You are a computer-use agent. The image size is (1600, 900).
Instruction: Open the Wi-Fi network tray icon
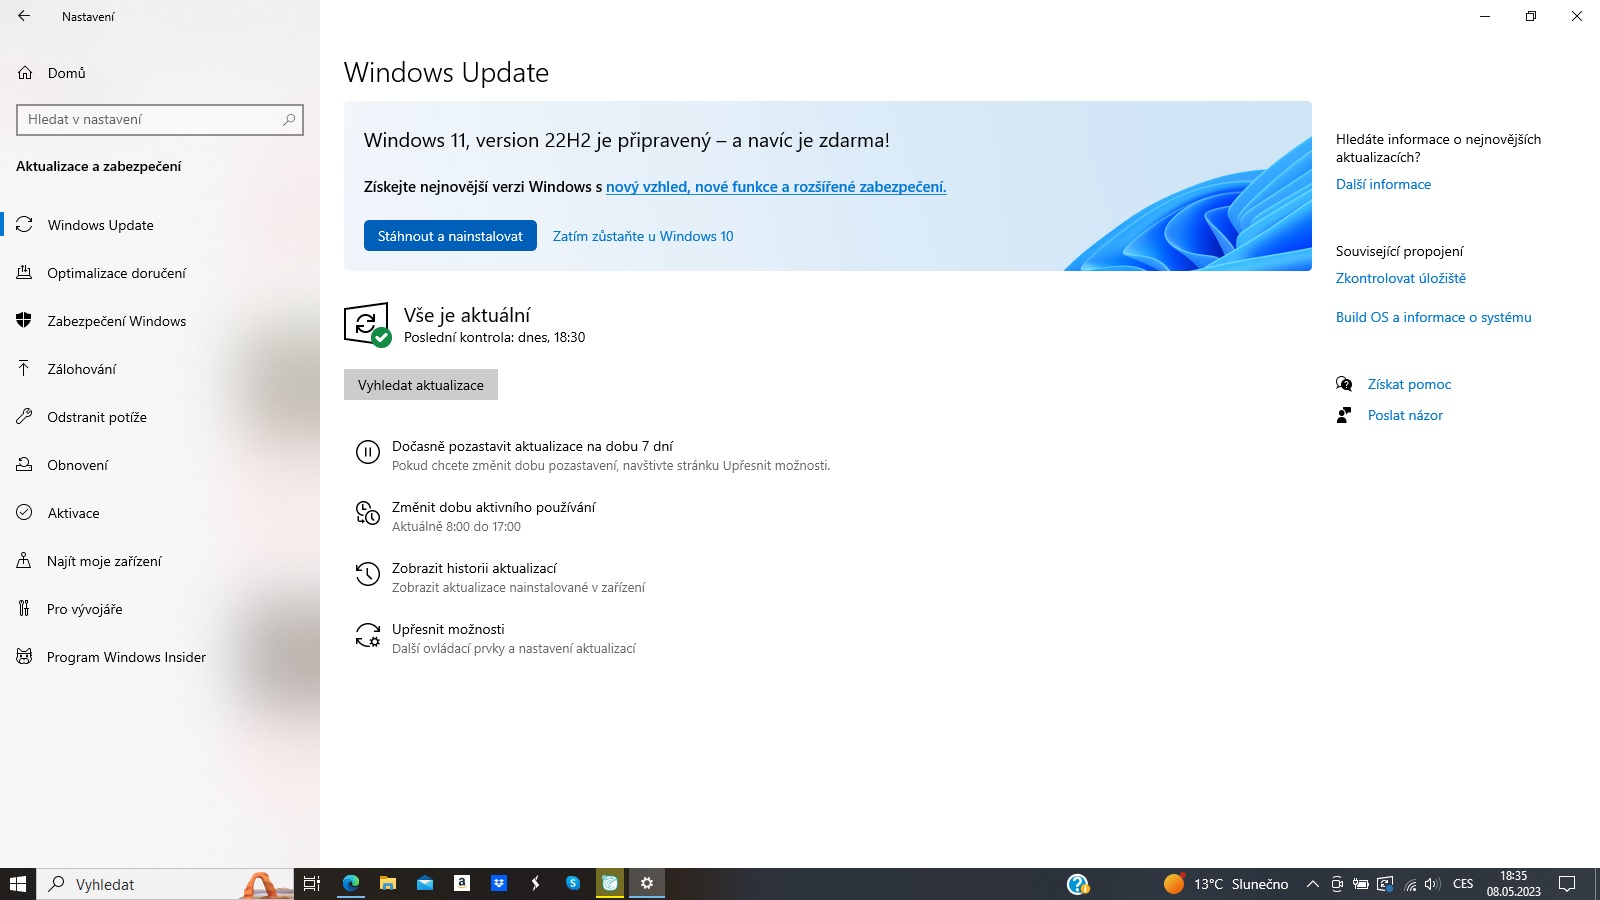(1410, 884)
